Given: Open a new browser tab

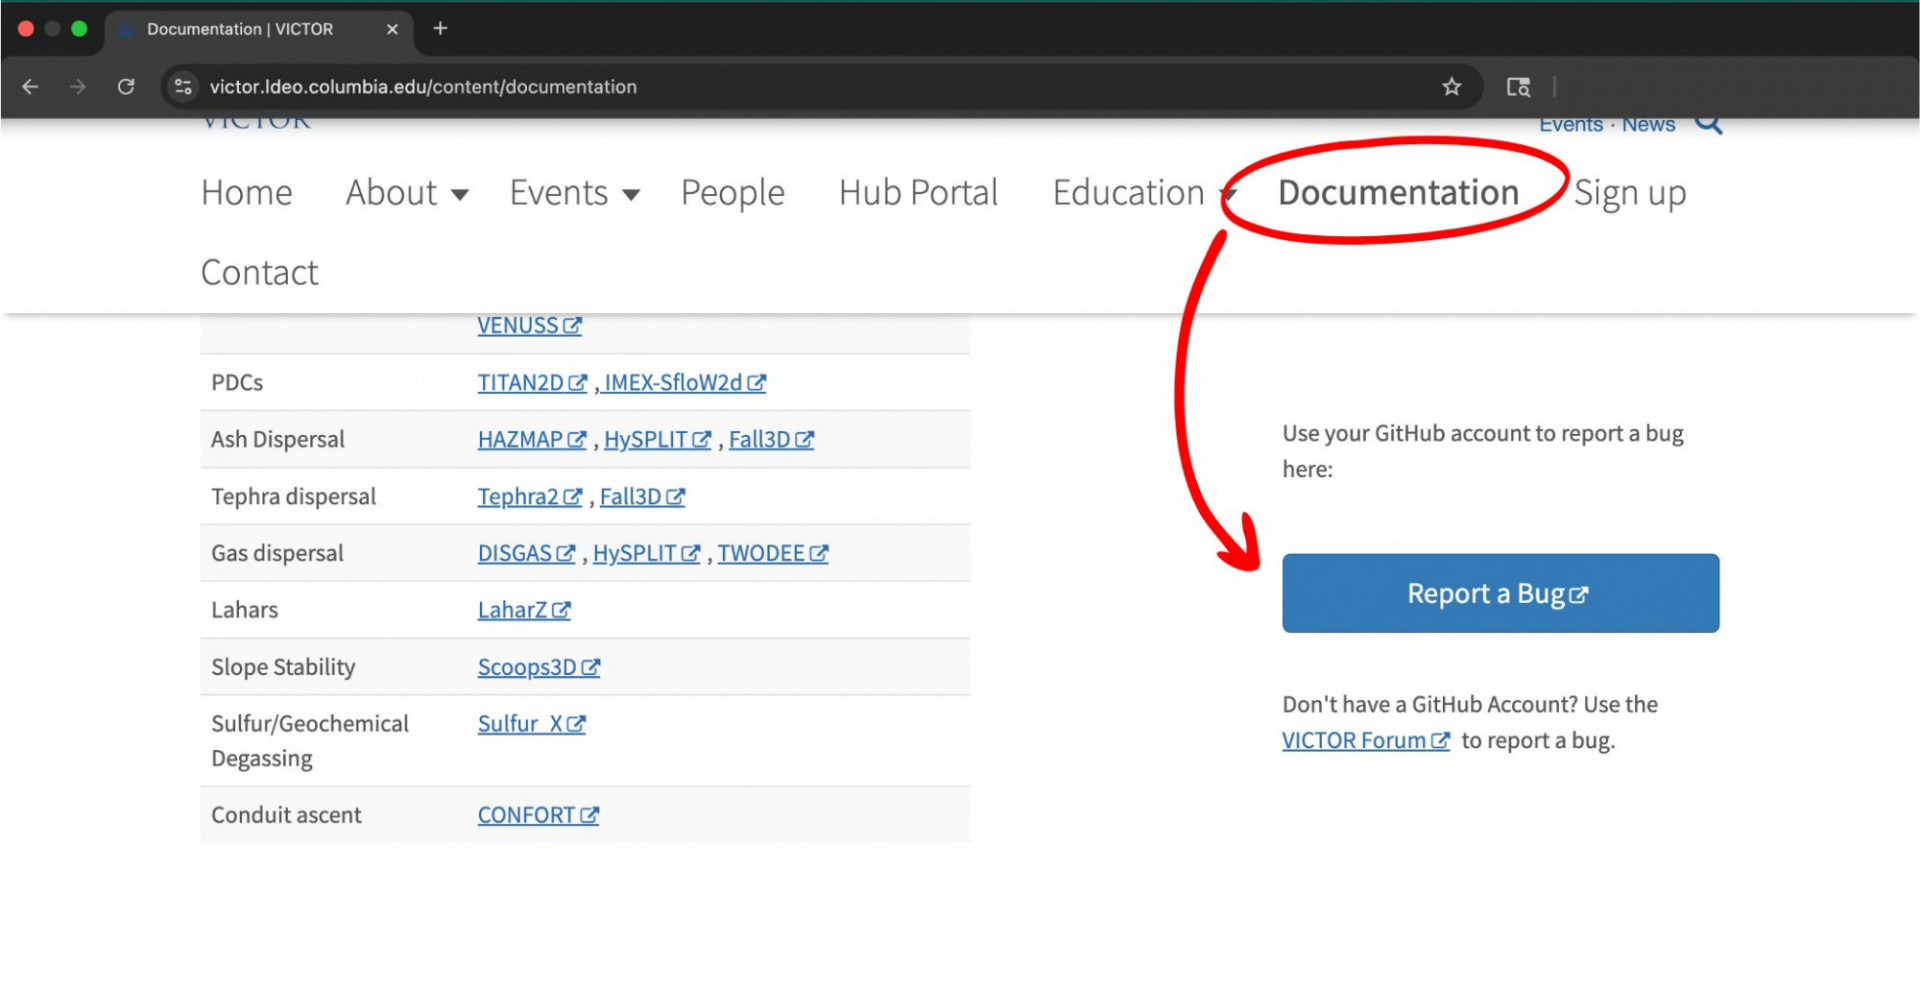Looking at the screenshot, I should pos(440,29).
